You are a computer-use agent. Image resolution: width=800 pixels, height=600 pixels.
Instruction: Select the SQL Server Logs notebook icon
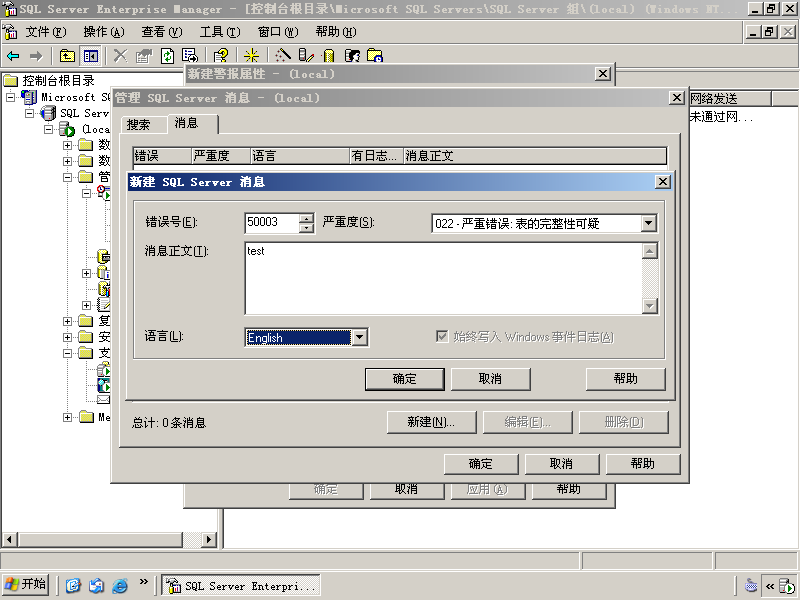coord(104,305)
